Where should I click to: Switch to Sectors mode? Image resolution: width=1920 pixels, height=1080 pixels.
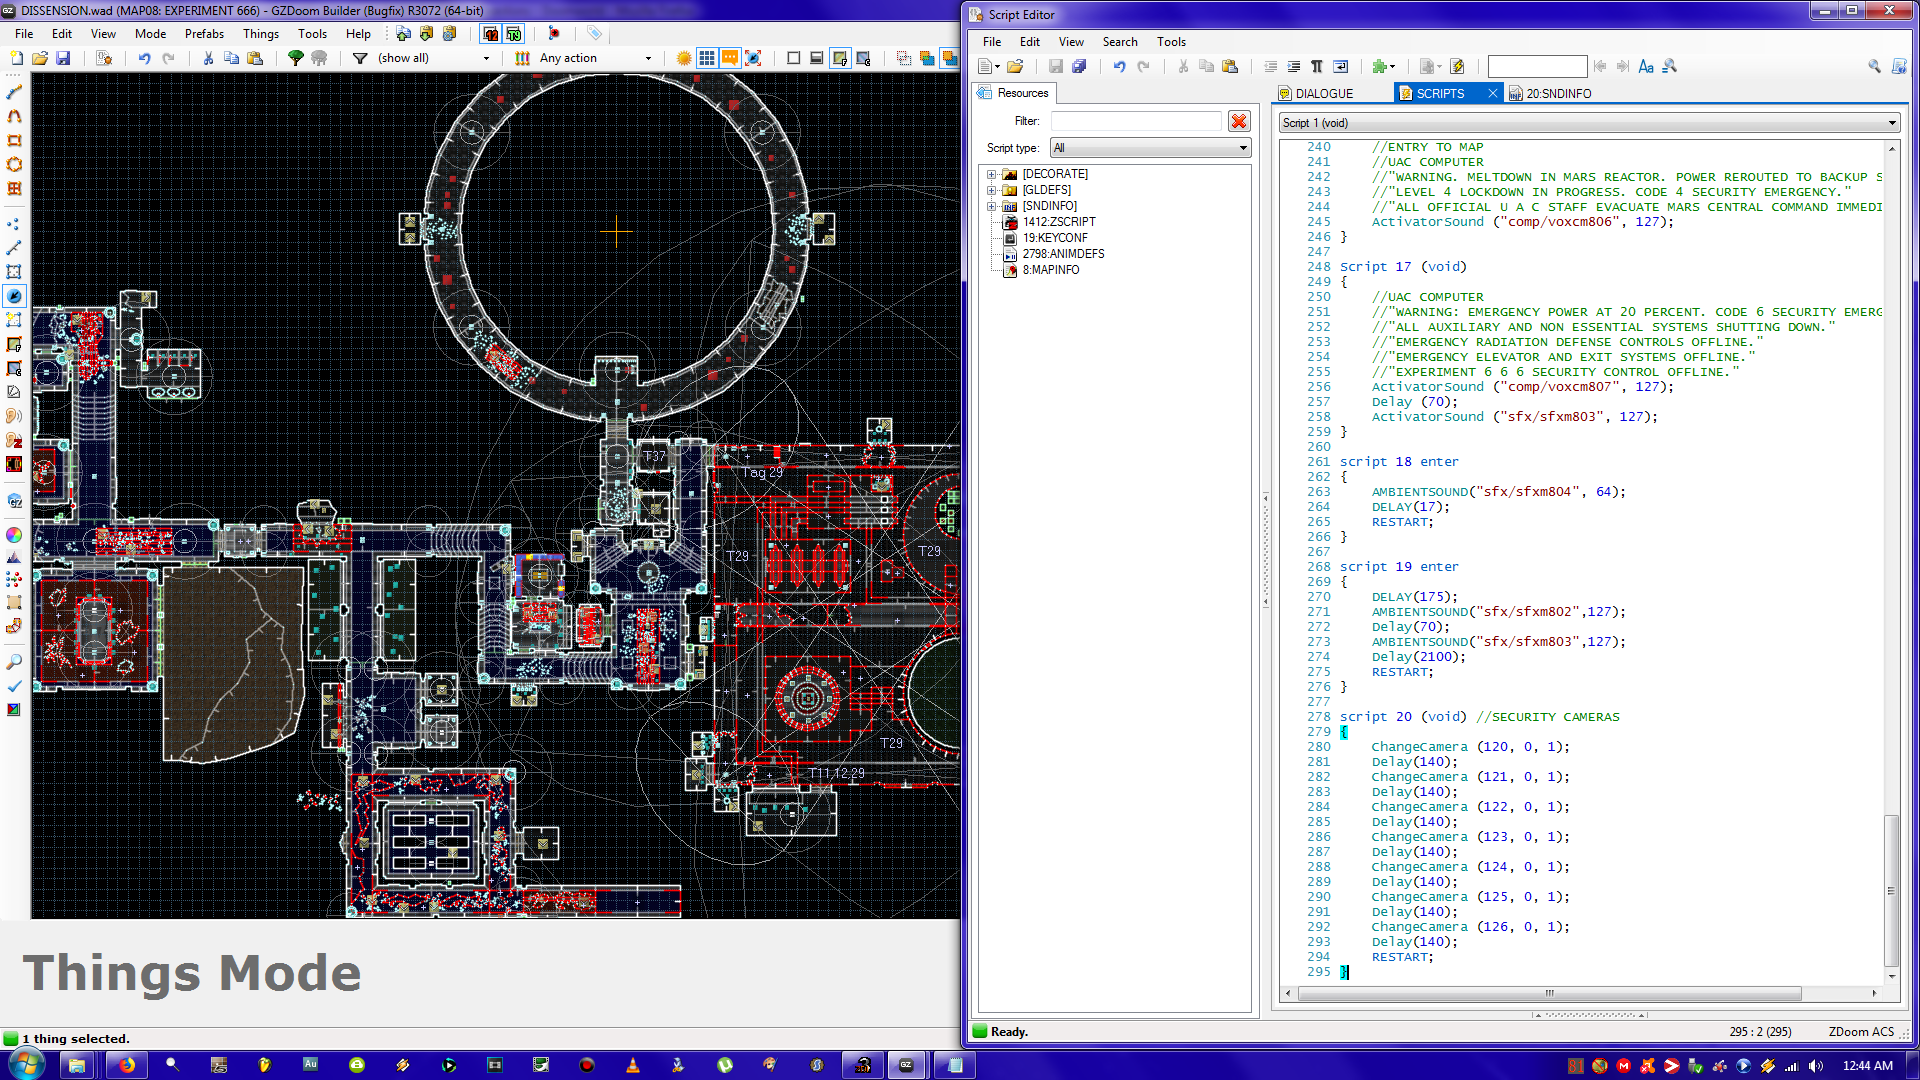point(14,272)
